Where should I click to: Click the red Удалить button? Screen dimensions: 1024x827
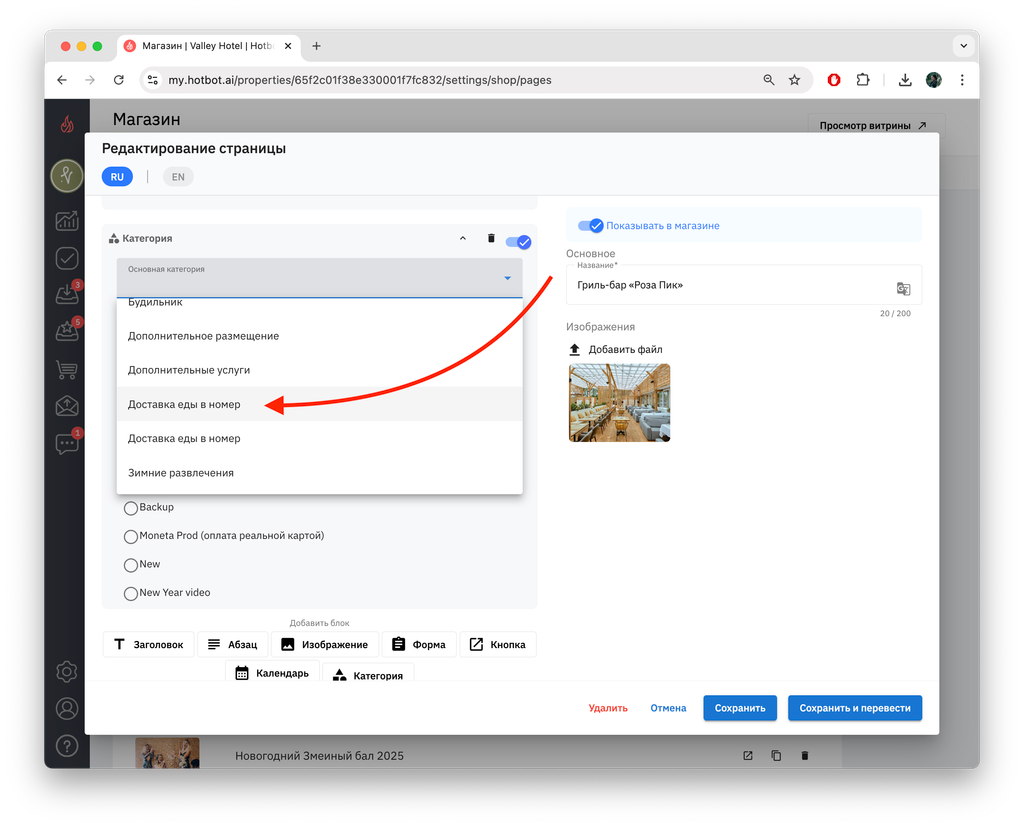[608, 708]
